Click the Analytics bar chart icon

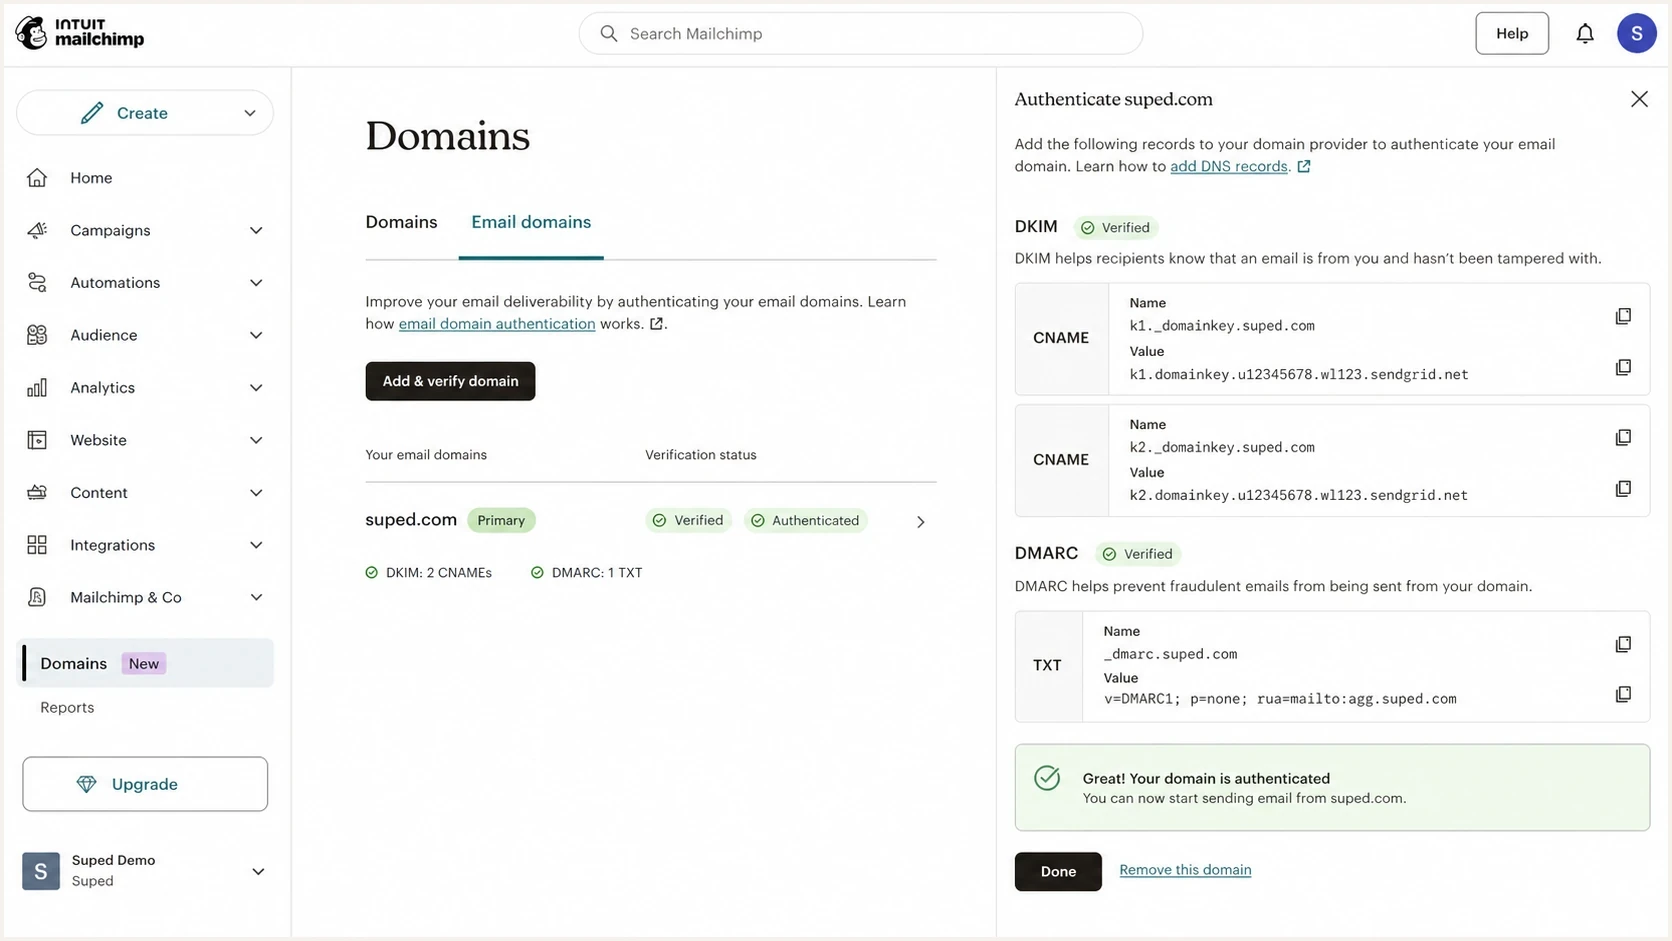(37, 388)
